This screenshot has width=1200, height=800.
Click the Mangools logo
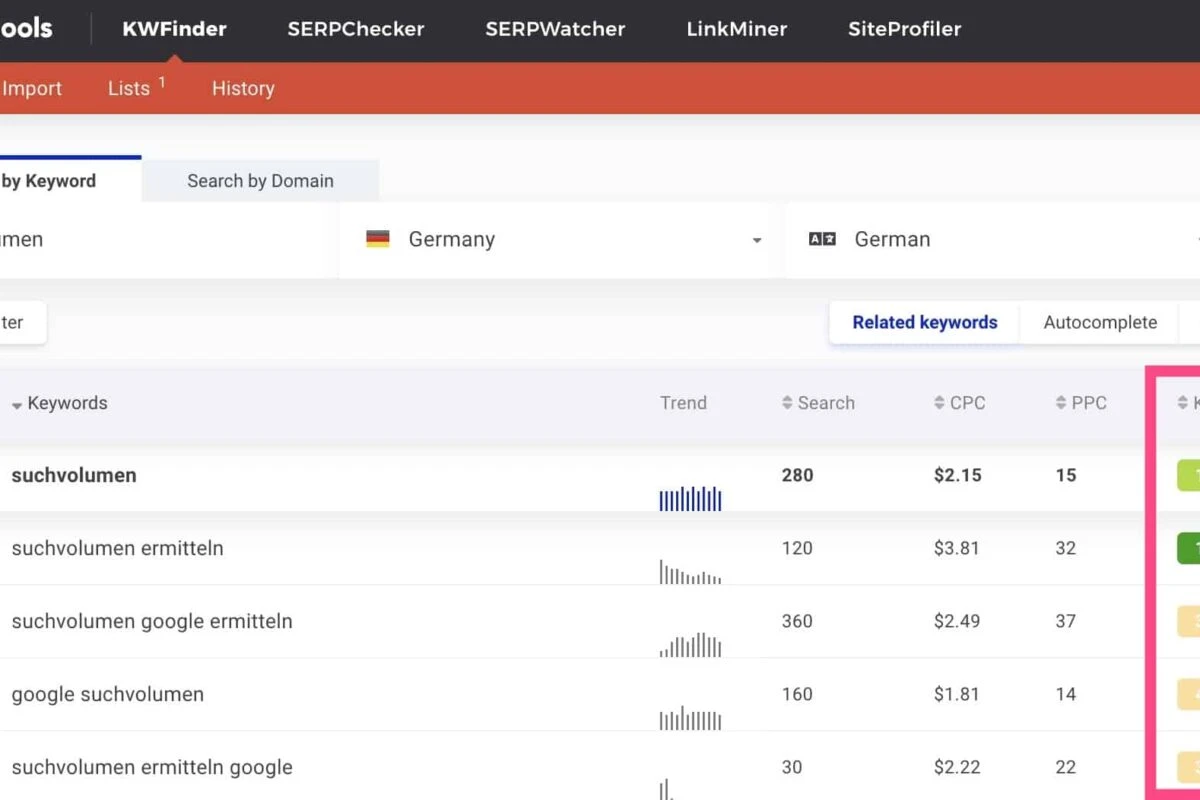pos(25,28)
